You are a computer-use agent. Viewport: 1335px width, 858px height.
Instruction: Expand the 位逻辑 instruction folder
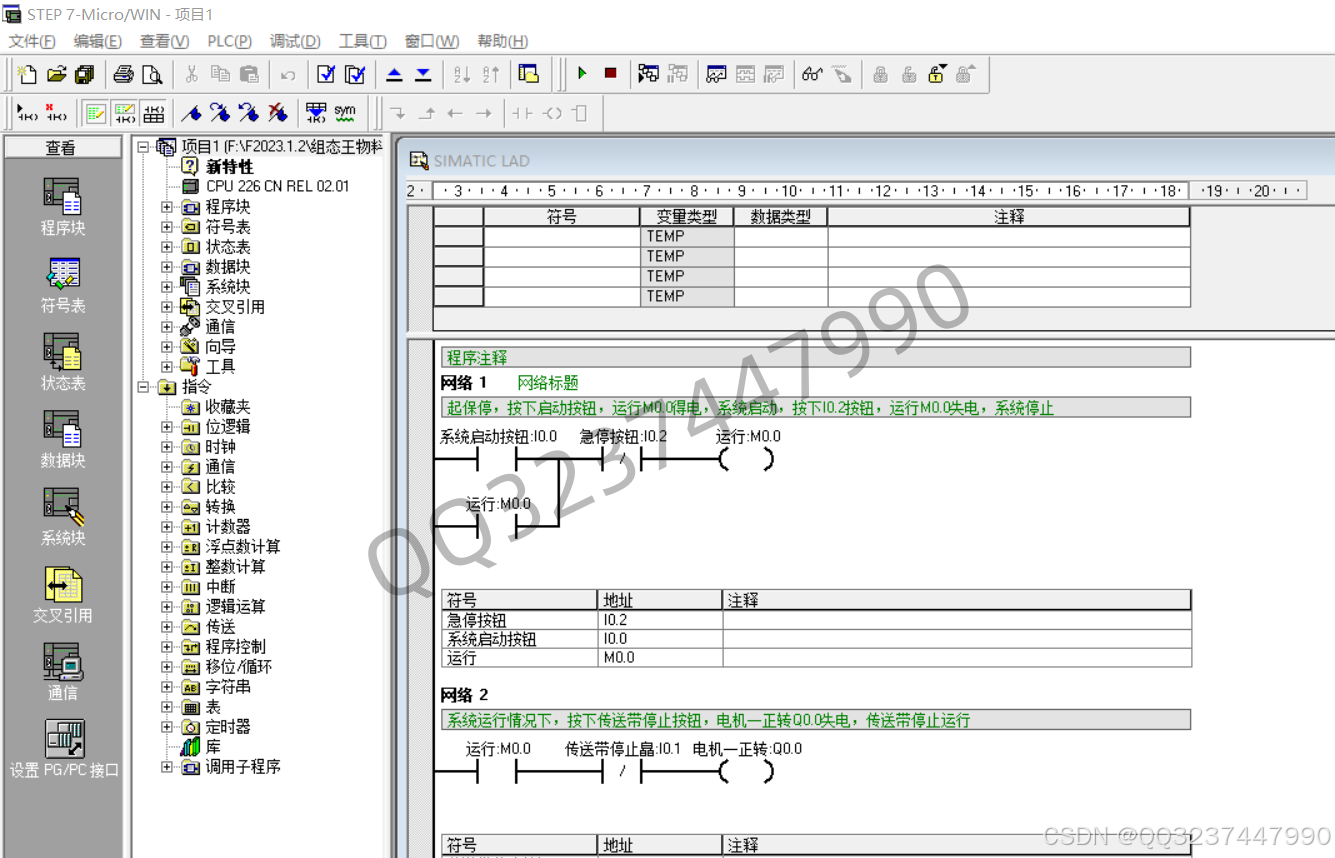tap(167, 427)
